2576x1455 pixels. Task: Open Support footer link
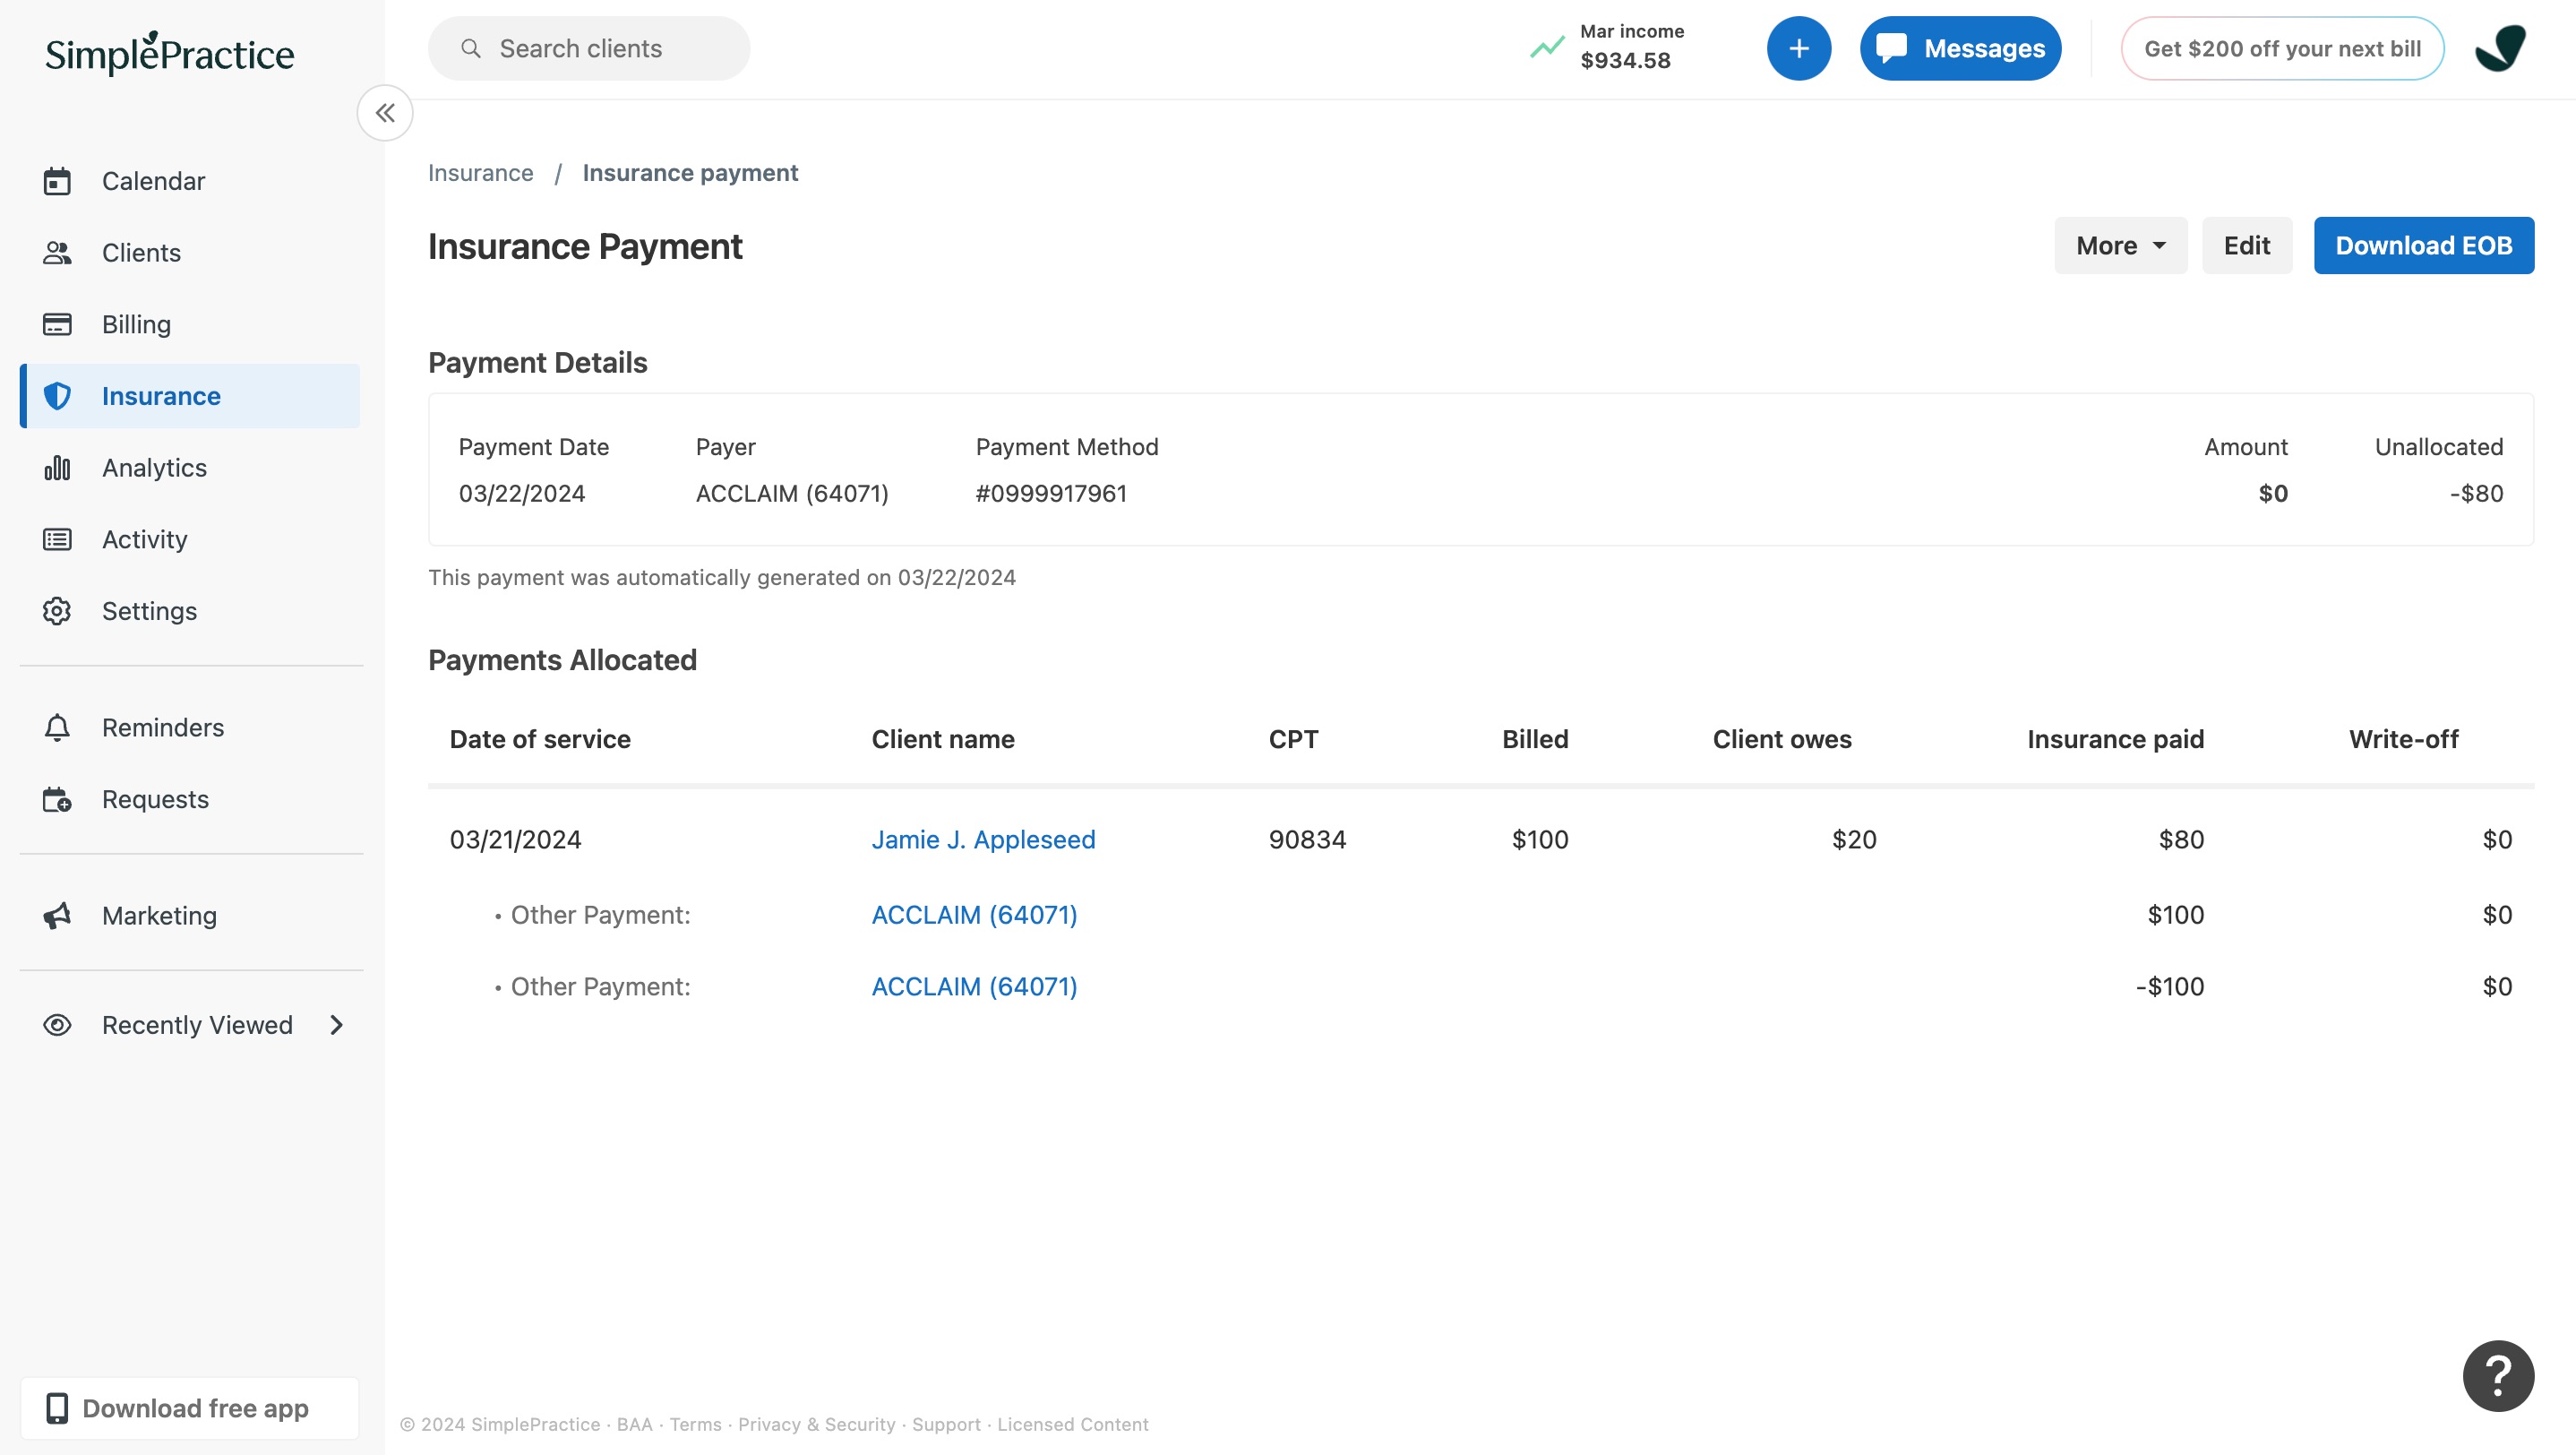[946, 1424]
